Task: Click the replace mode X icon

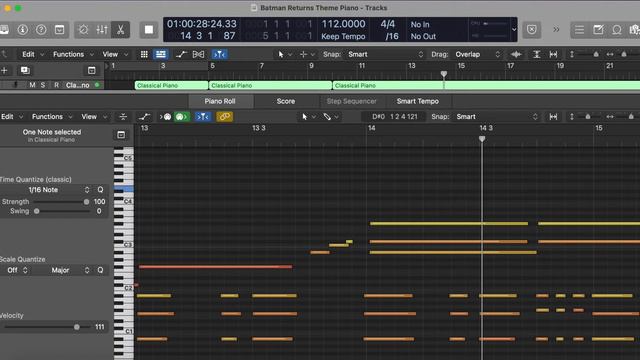Action: click(x=531, y=29)
